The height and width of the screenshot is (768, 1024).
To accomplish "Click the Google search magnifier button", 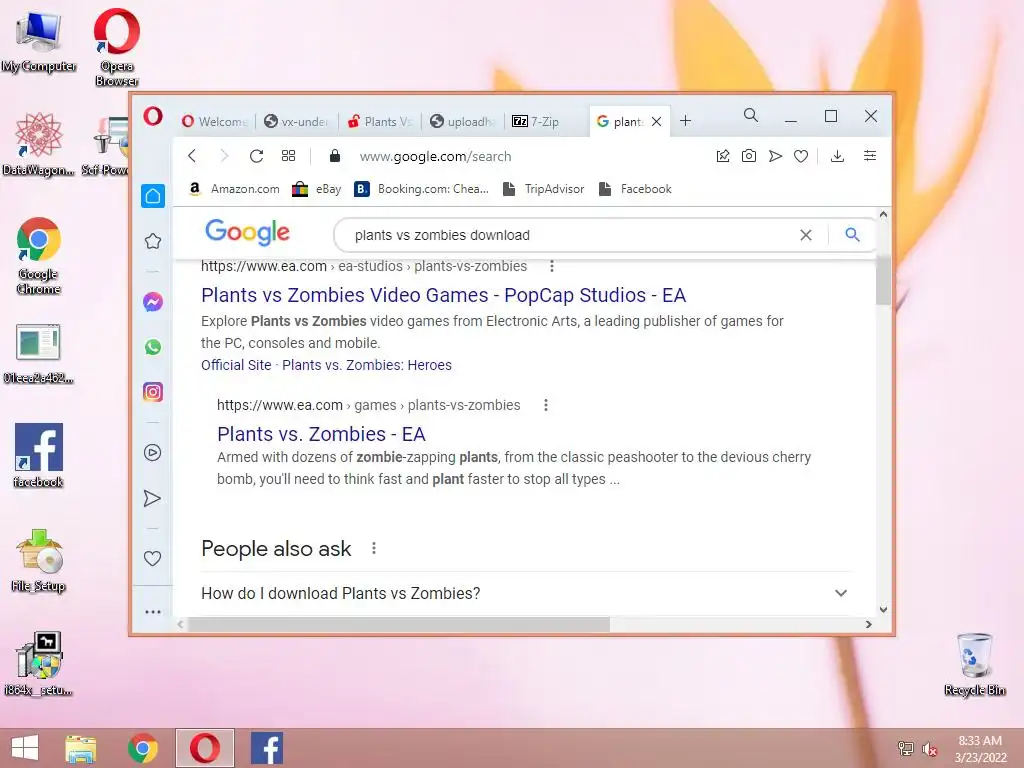I will 852,234.
